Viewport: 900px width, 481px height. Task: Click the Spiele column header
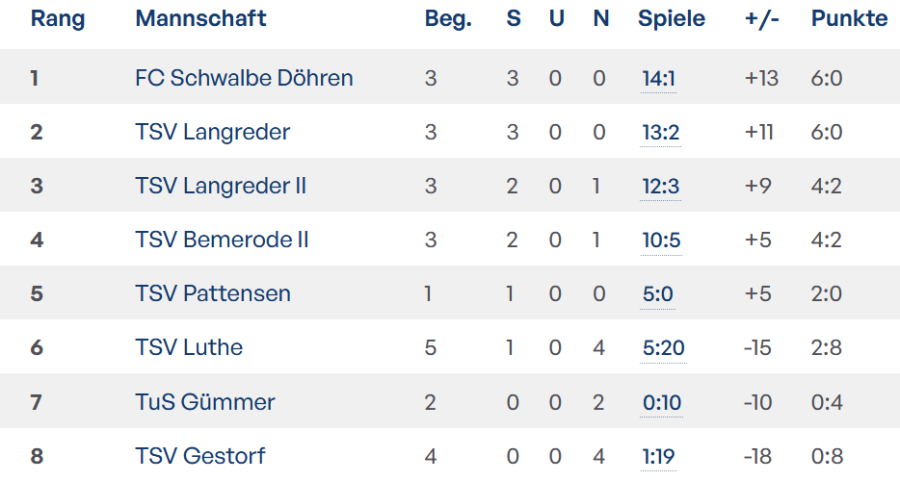pos(671,19)
